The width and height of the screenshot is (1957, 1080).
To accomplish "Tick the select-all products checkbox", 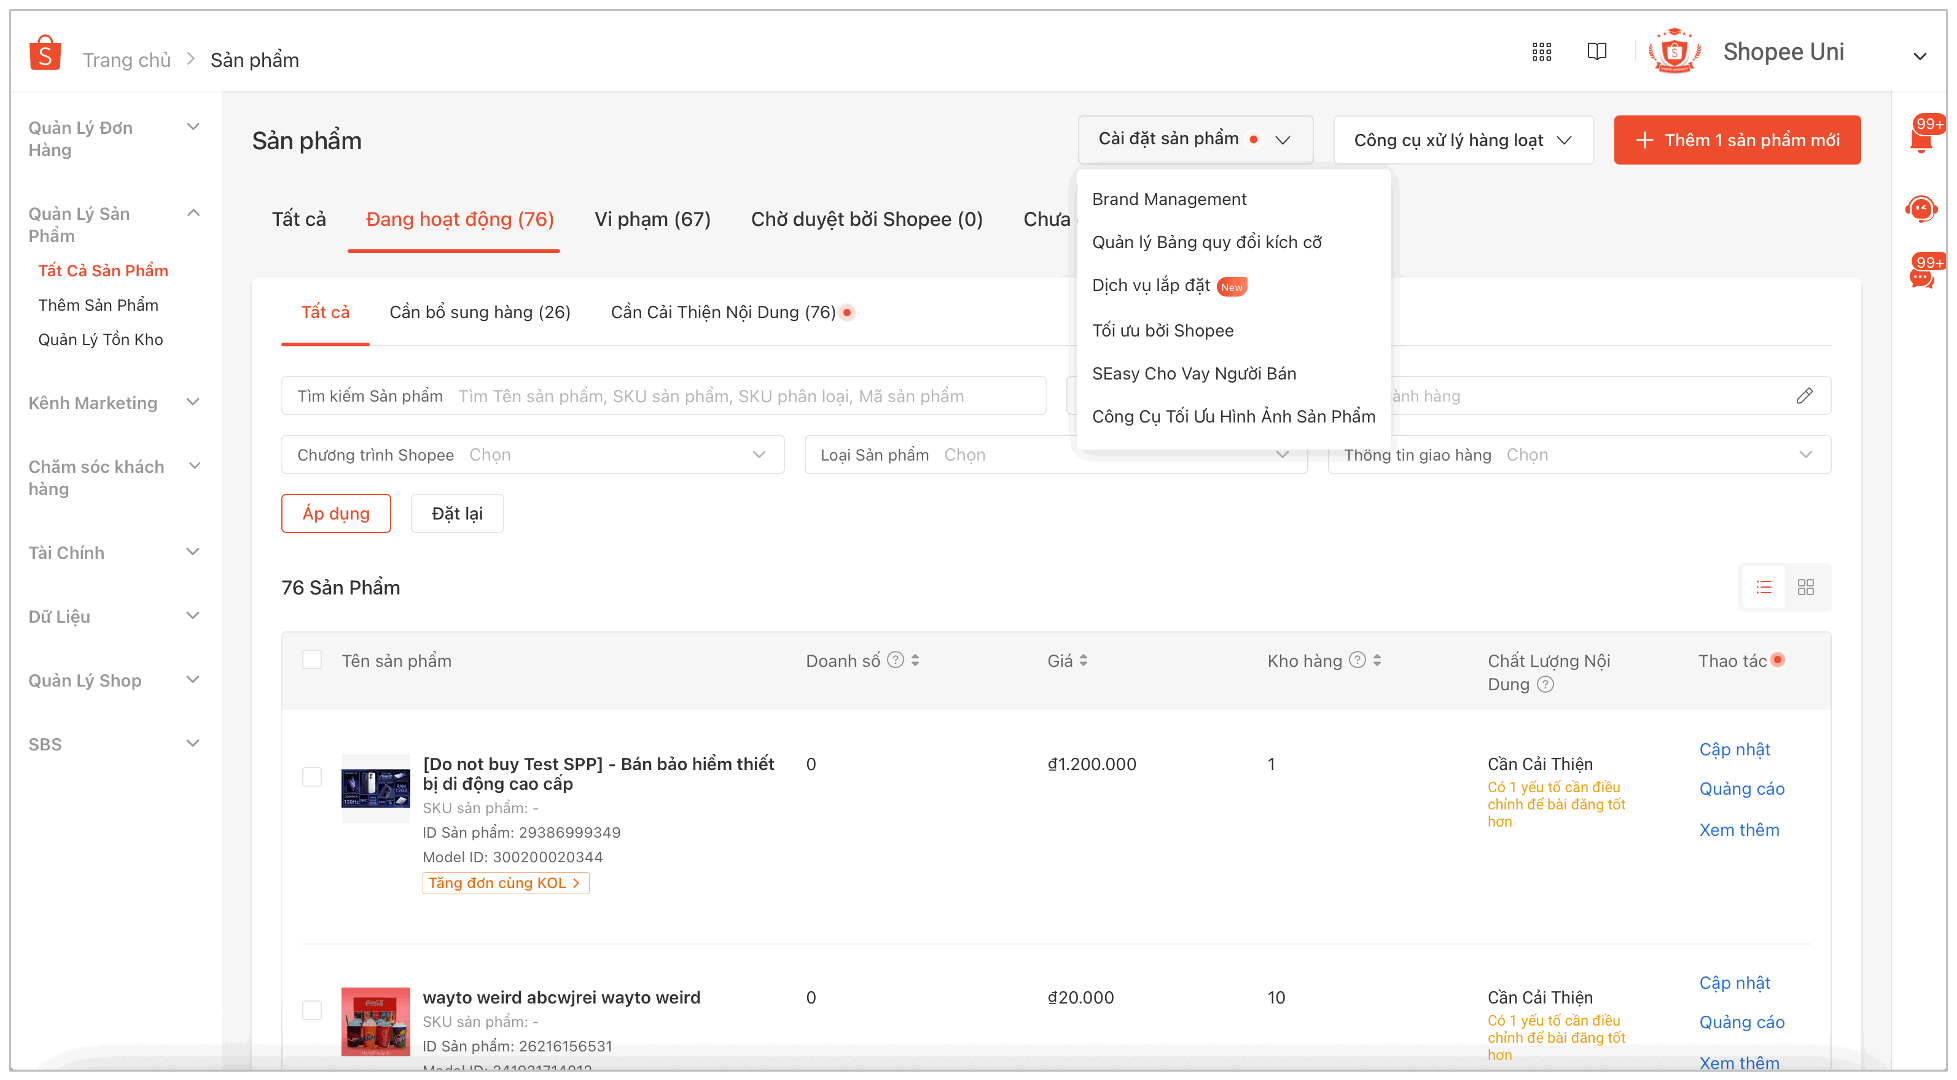I will [312, 660].
